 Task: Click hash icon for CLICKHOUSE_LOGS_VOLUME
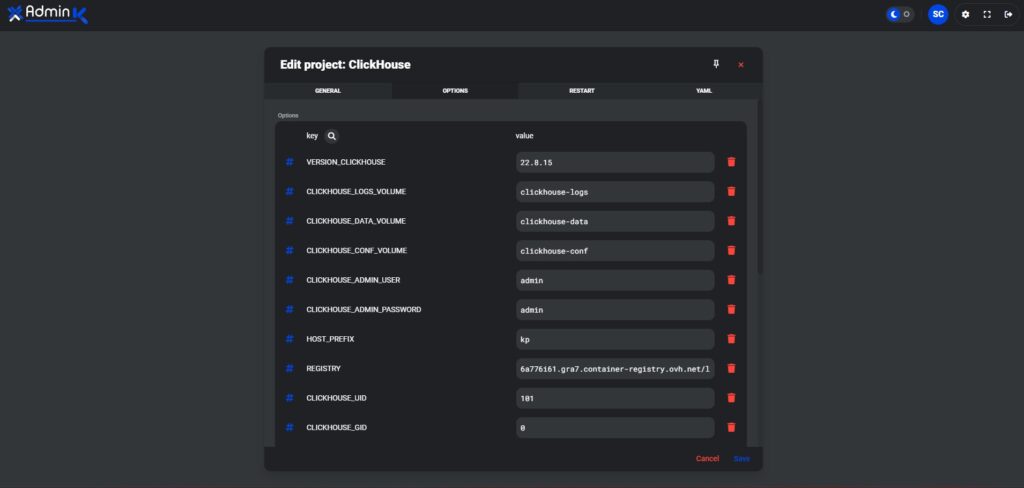tap(289, 191)
